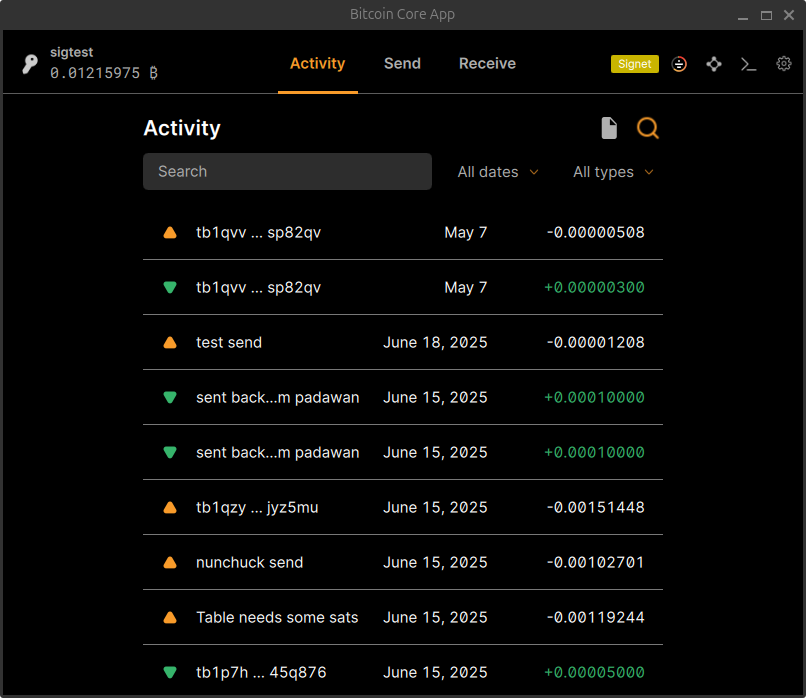The height and width of the screenshot is (698, 806).
Task: Click orange send arrow for -0.00000508
Action: [170, 233]
